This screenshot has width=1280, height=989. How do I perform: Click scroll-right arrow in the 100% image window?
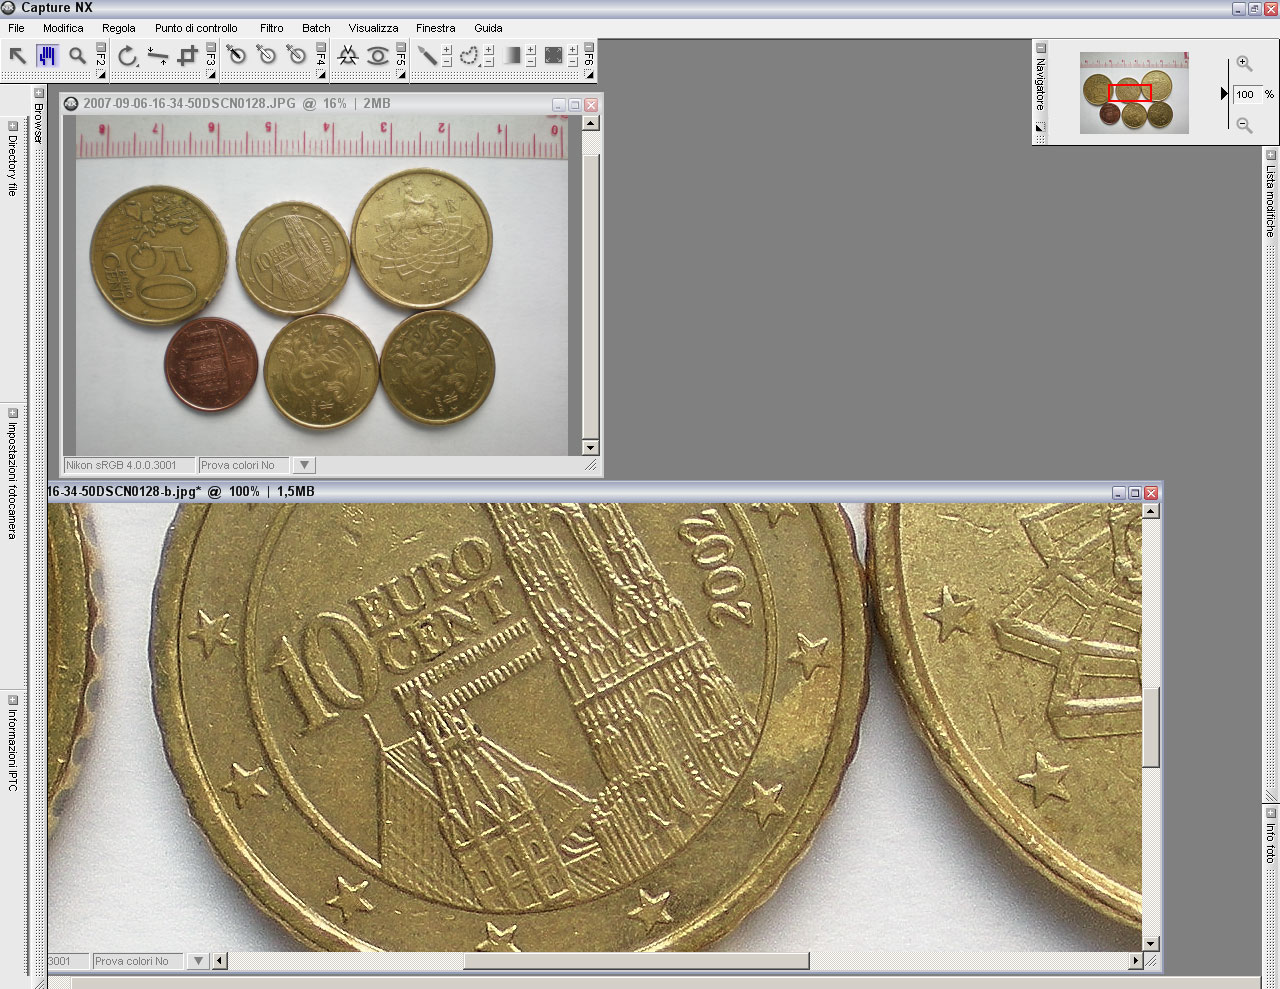click(1134, 961)
